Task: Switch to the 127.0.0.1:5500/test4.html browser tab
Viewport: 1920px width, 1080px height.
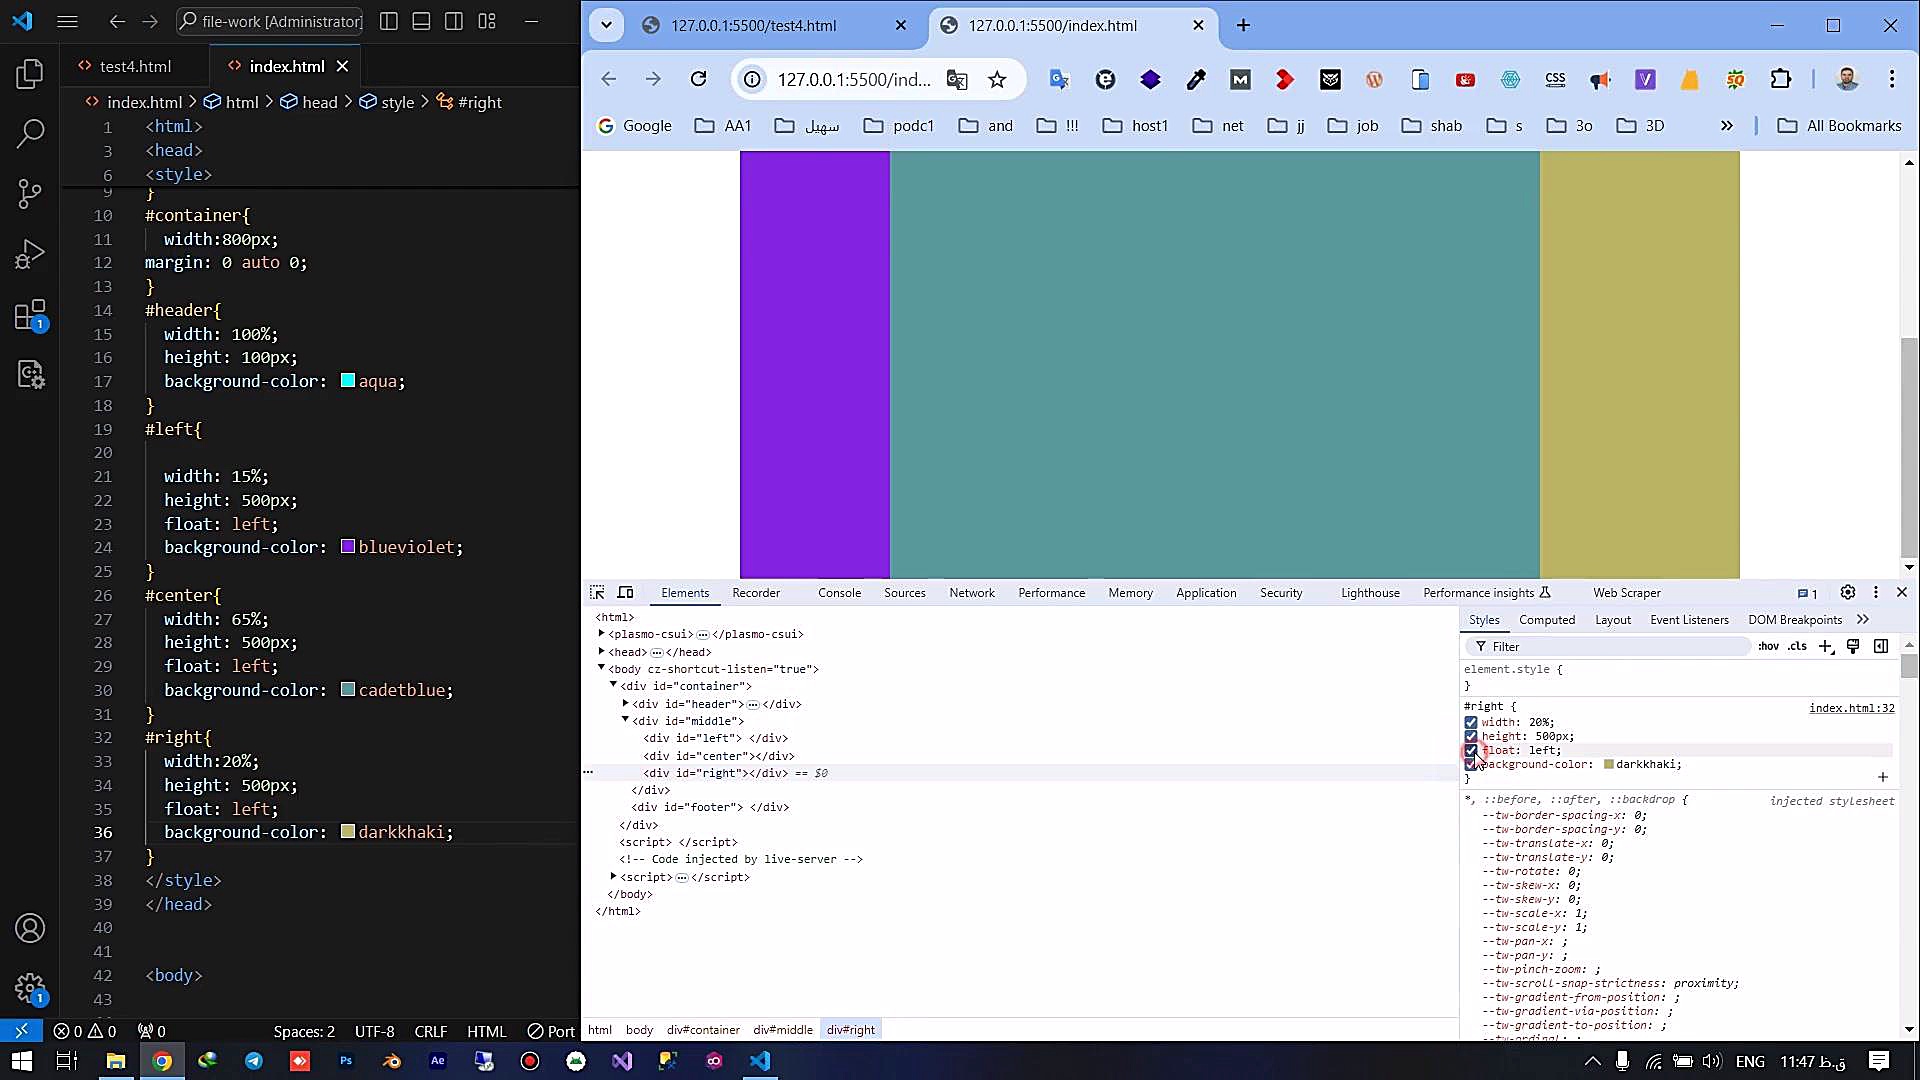Action: [x=774, y=25]
